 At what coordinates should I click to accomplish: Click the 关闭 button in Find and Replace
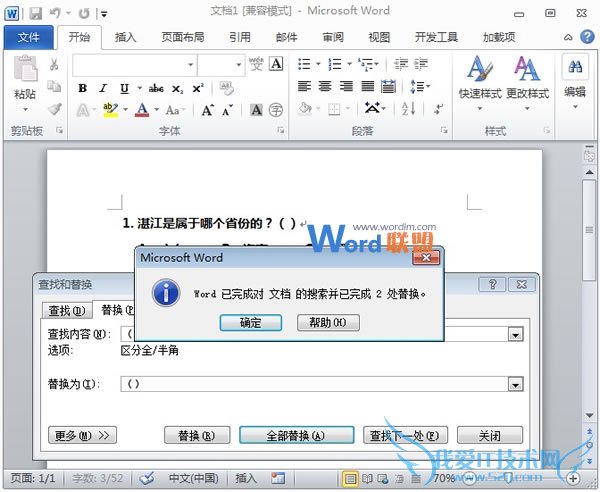(490, 435)
